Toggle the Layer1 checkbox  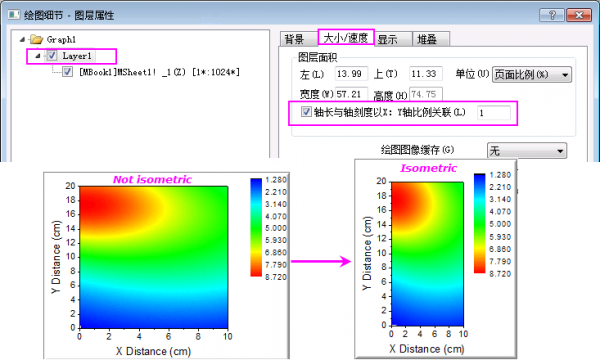[x=52, y=56]
